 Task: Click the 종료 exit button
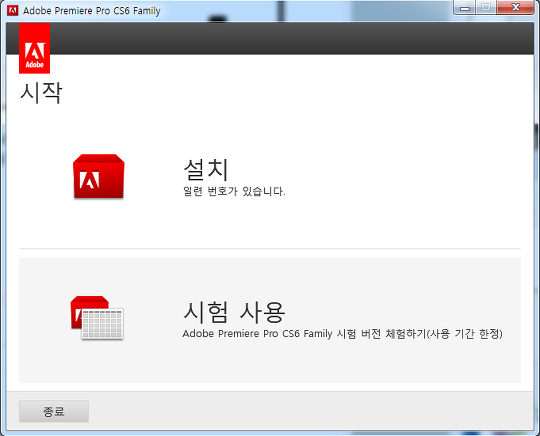54,411
